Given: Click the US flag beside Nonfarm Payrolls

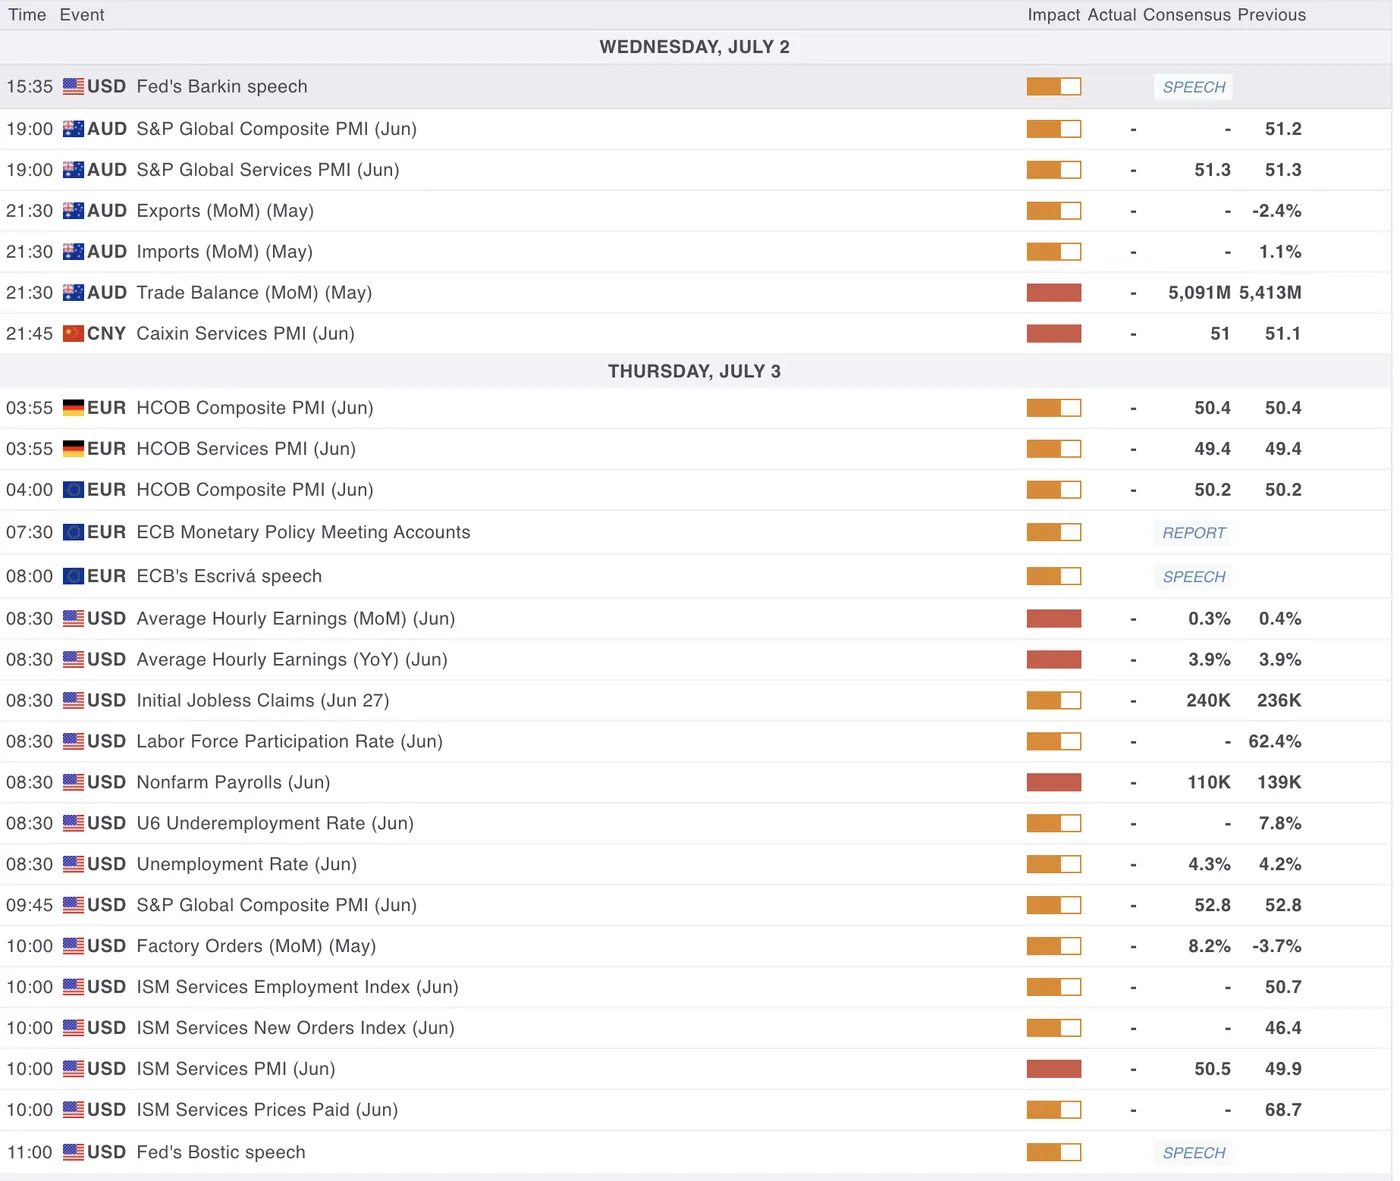Looking at the screenshot, I should [73, 783].
